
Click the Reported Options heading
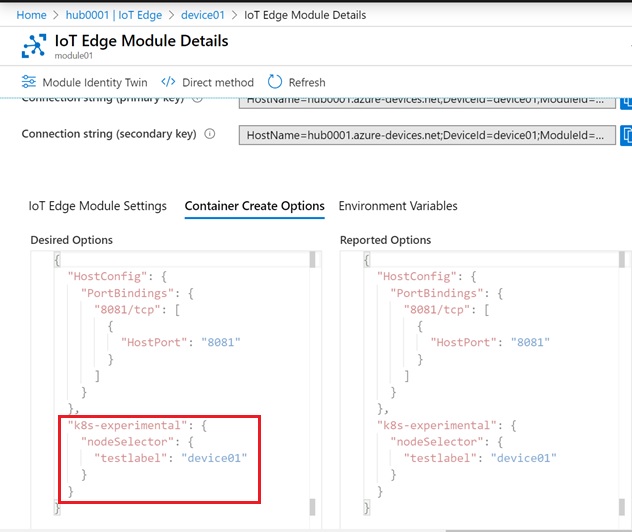(x=386, y=240)
